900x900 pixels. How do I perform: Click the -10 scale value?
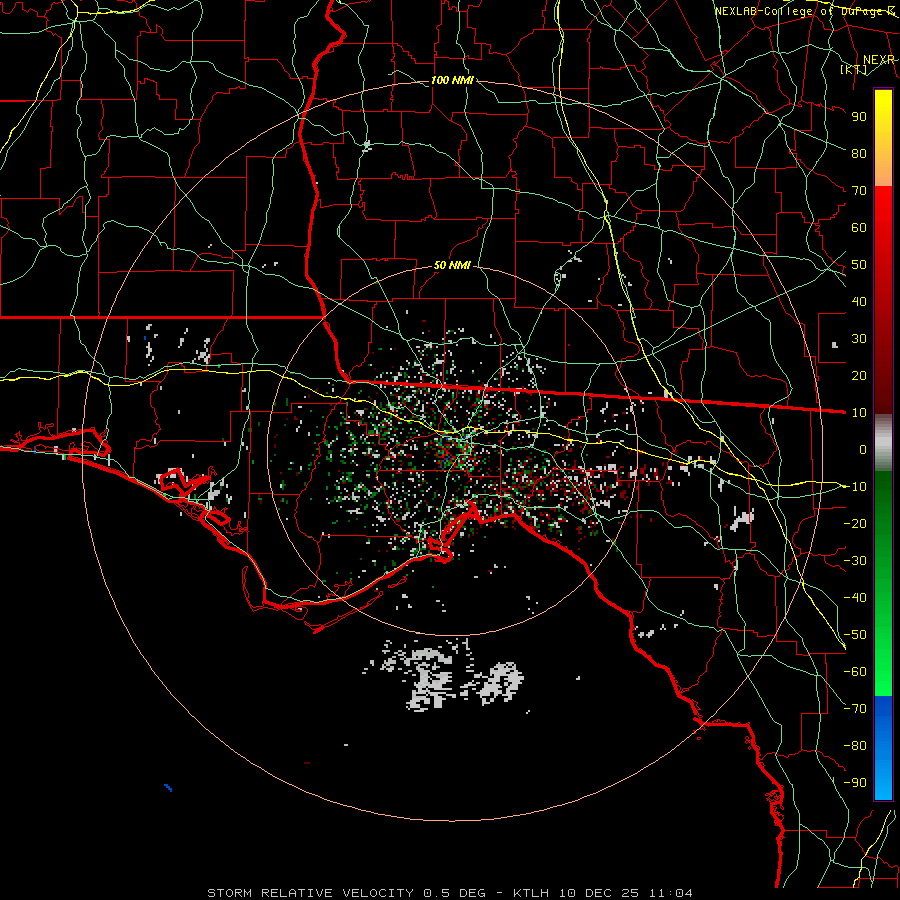click(x=855, y=487)
